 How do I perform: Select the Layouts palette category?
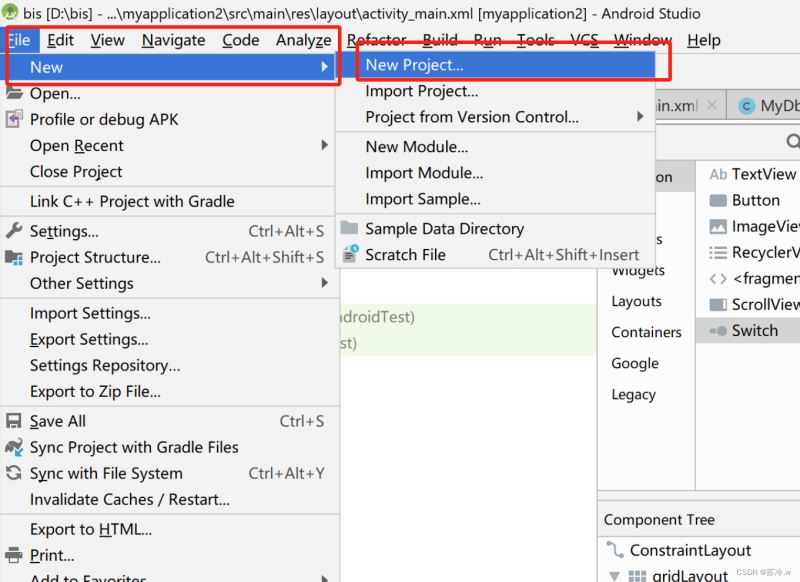point(637,301)
